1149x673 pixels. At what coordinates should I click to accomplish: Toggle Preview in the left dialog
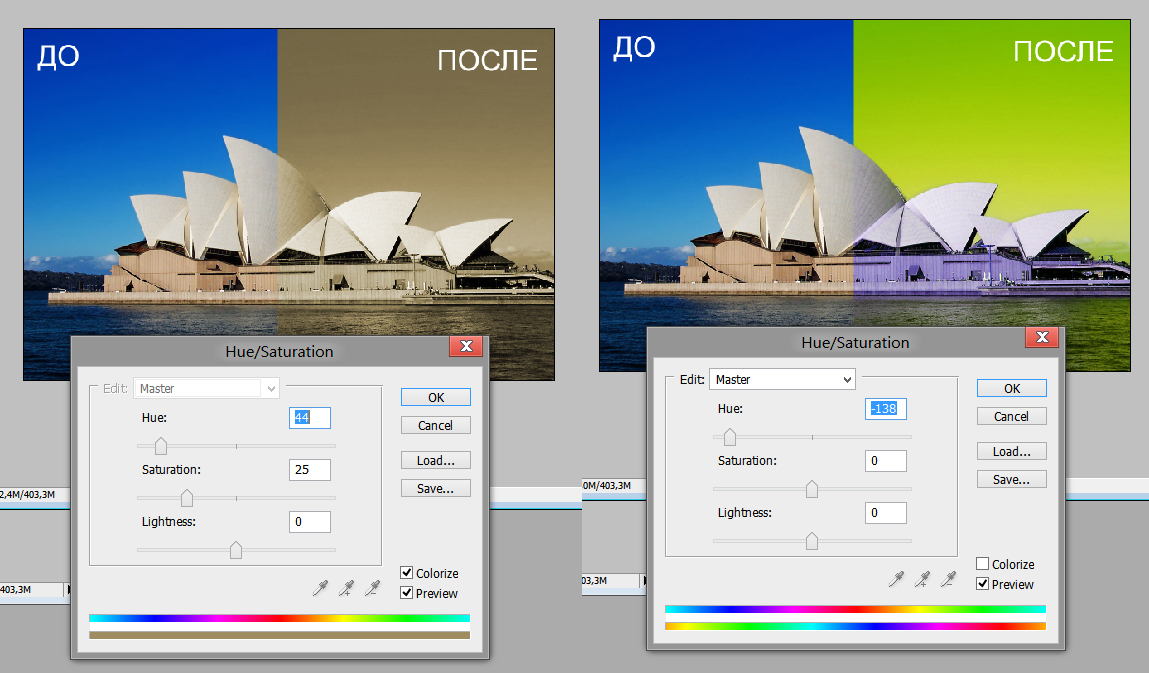pos(407,592)
